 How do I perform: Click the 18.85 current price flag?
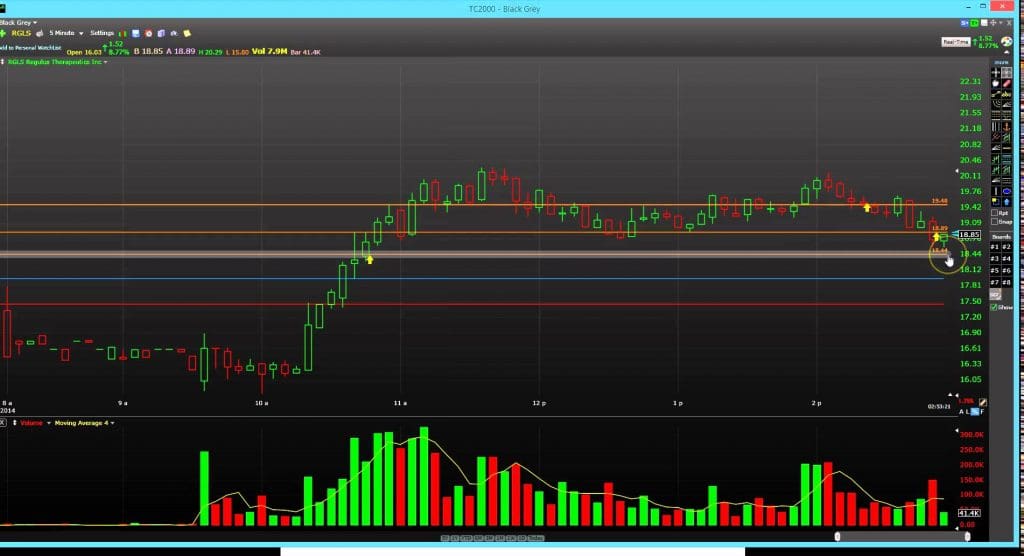pos(969,234)
